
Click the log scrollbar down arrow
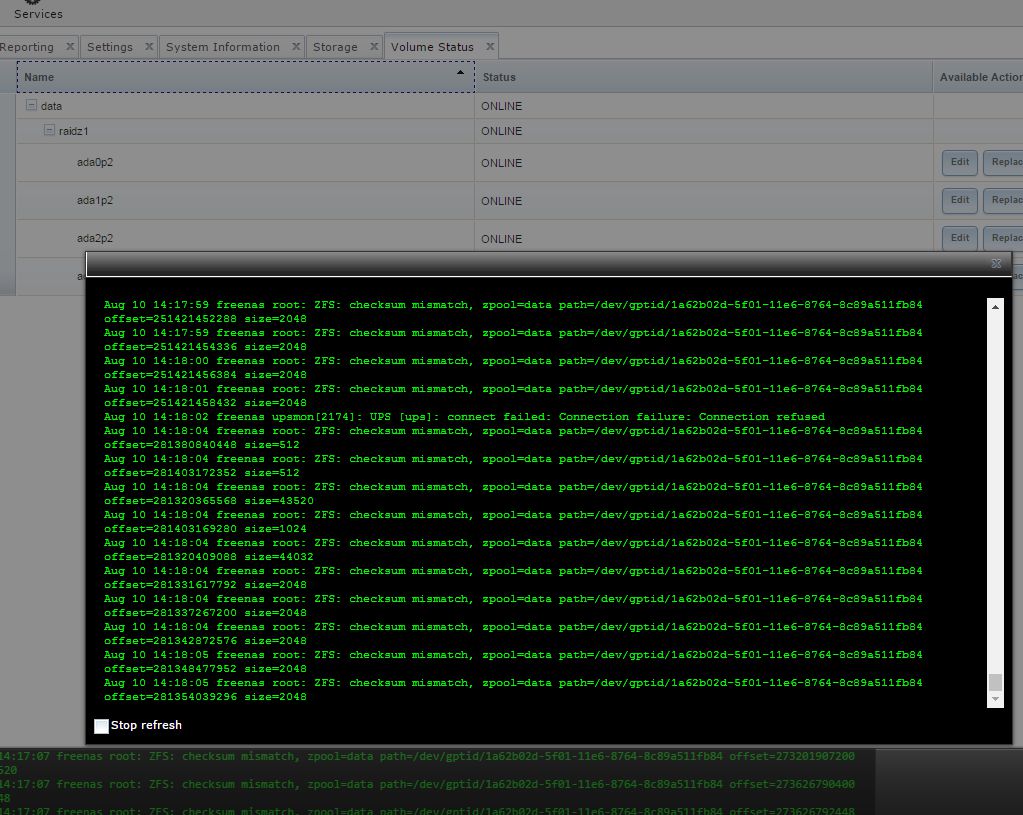click(x=995, y=699)
